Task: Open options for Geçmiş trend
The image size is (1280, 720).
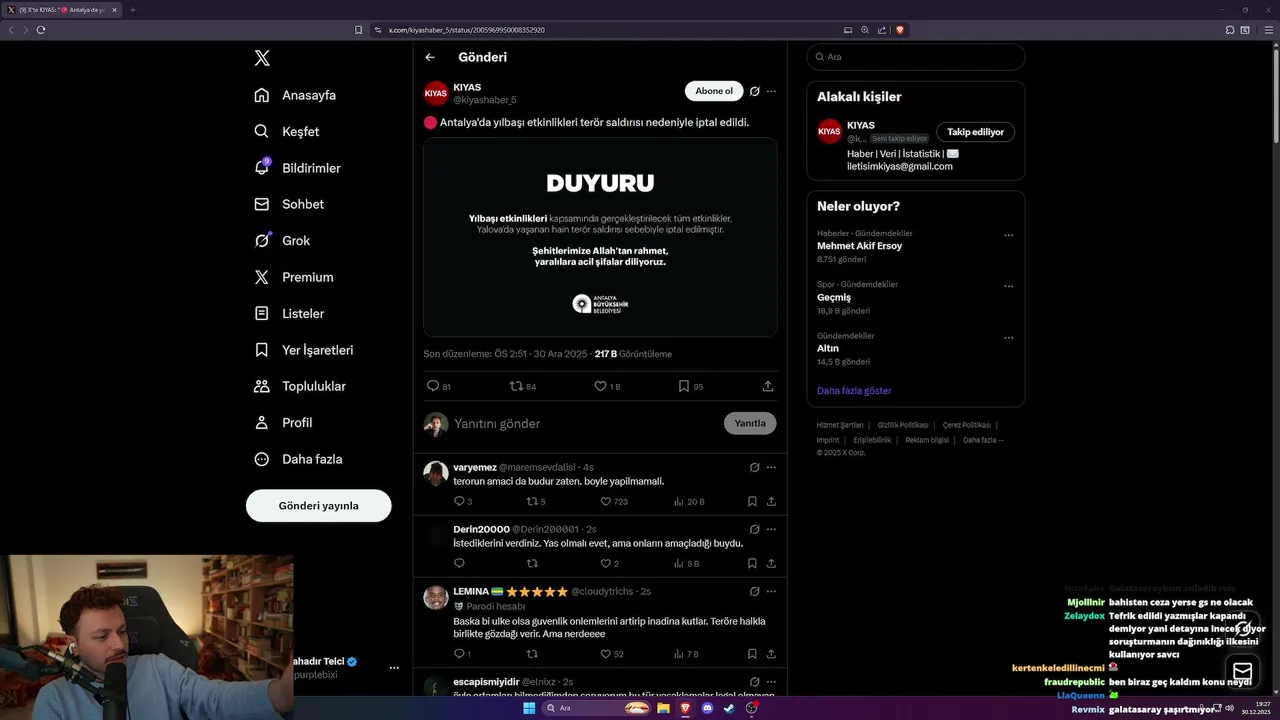Action: 1008,287
